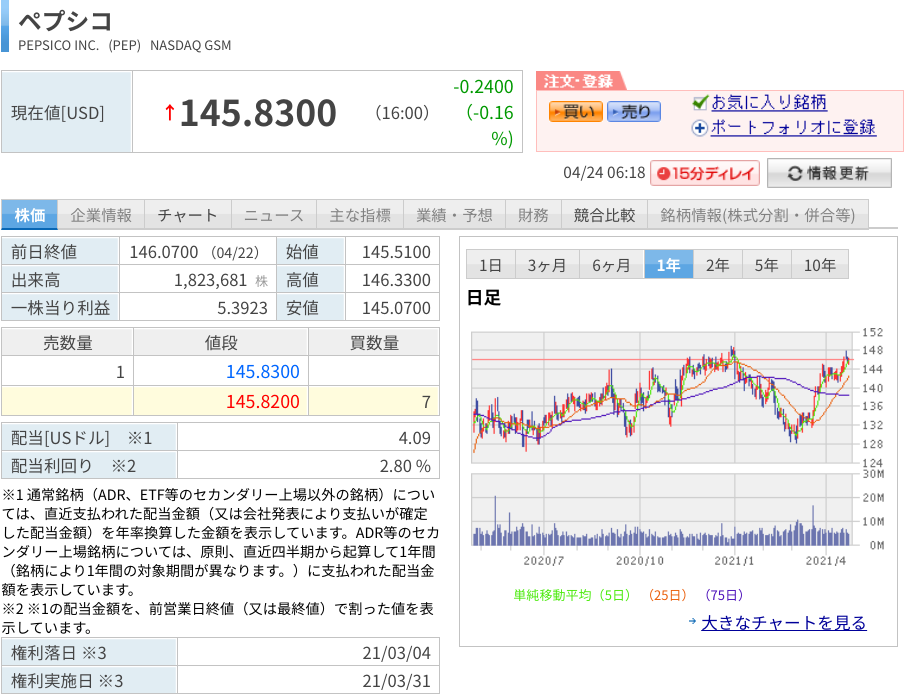Click the 前日終値 value 146.0700
Image resolution: width=907 pixels, height=698 pixels.
point(164,252)
